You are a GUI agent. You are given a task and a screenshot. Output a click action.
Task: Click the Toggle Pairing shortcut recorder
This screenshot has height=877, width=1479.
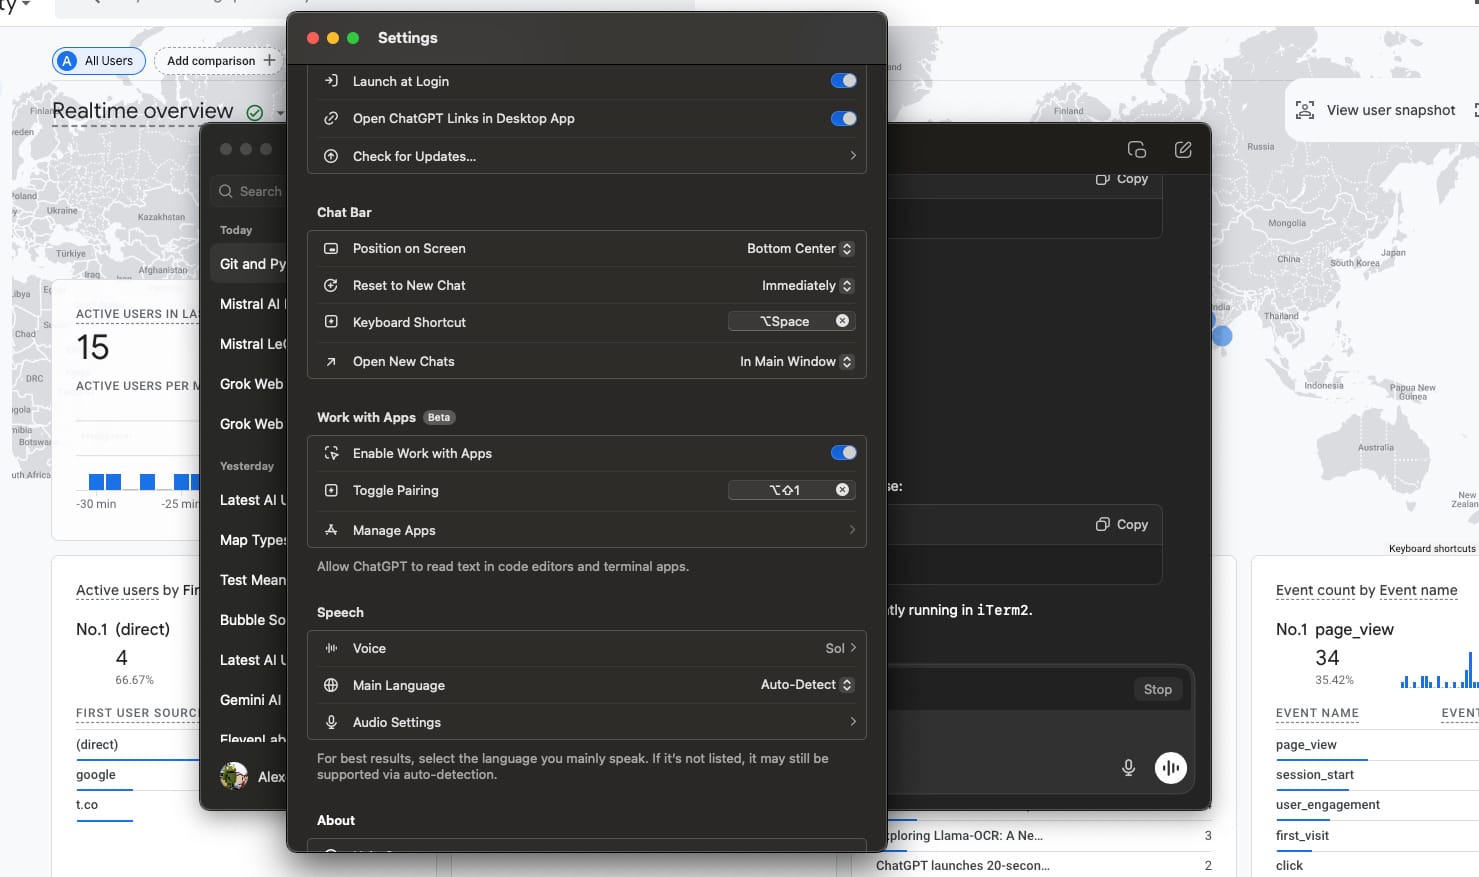click(x=784, y=490)
